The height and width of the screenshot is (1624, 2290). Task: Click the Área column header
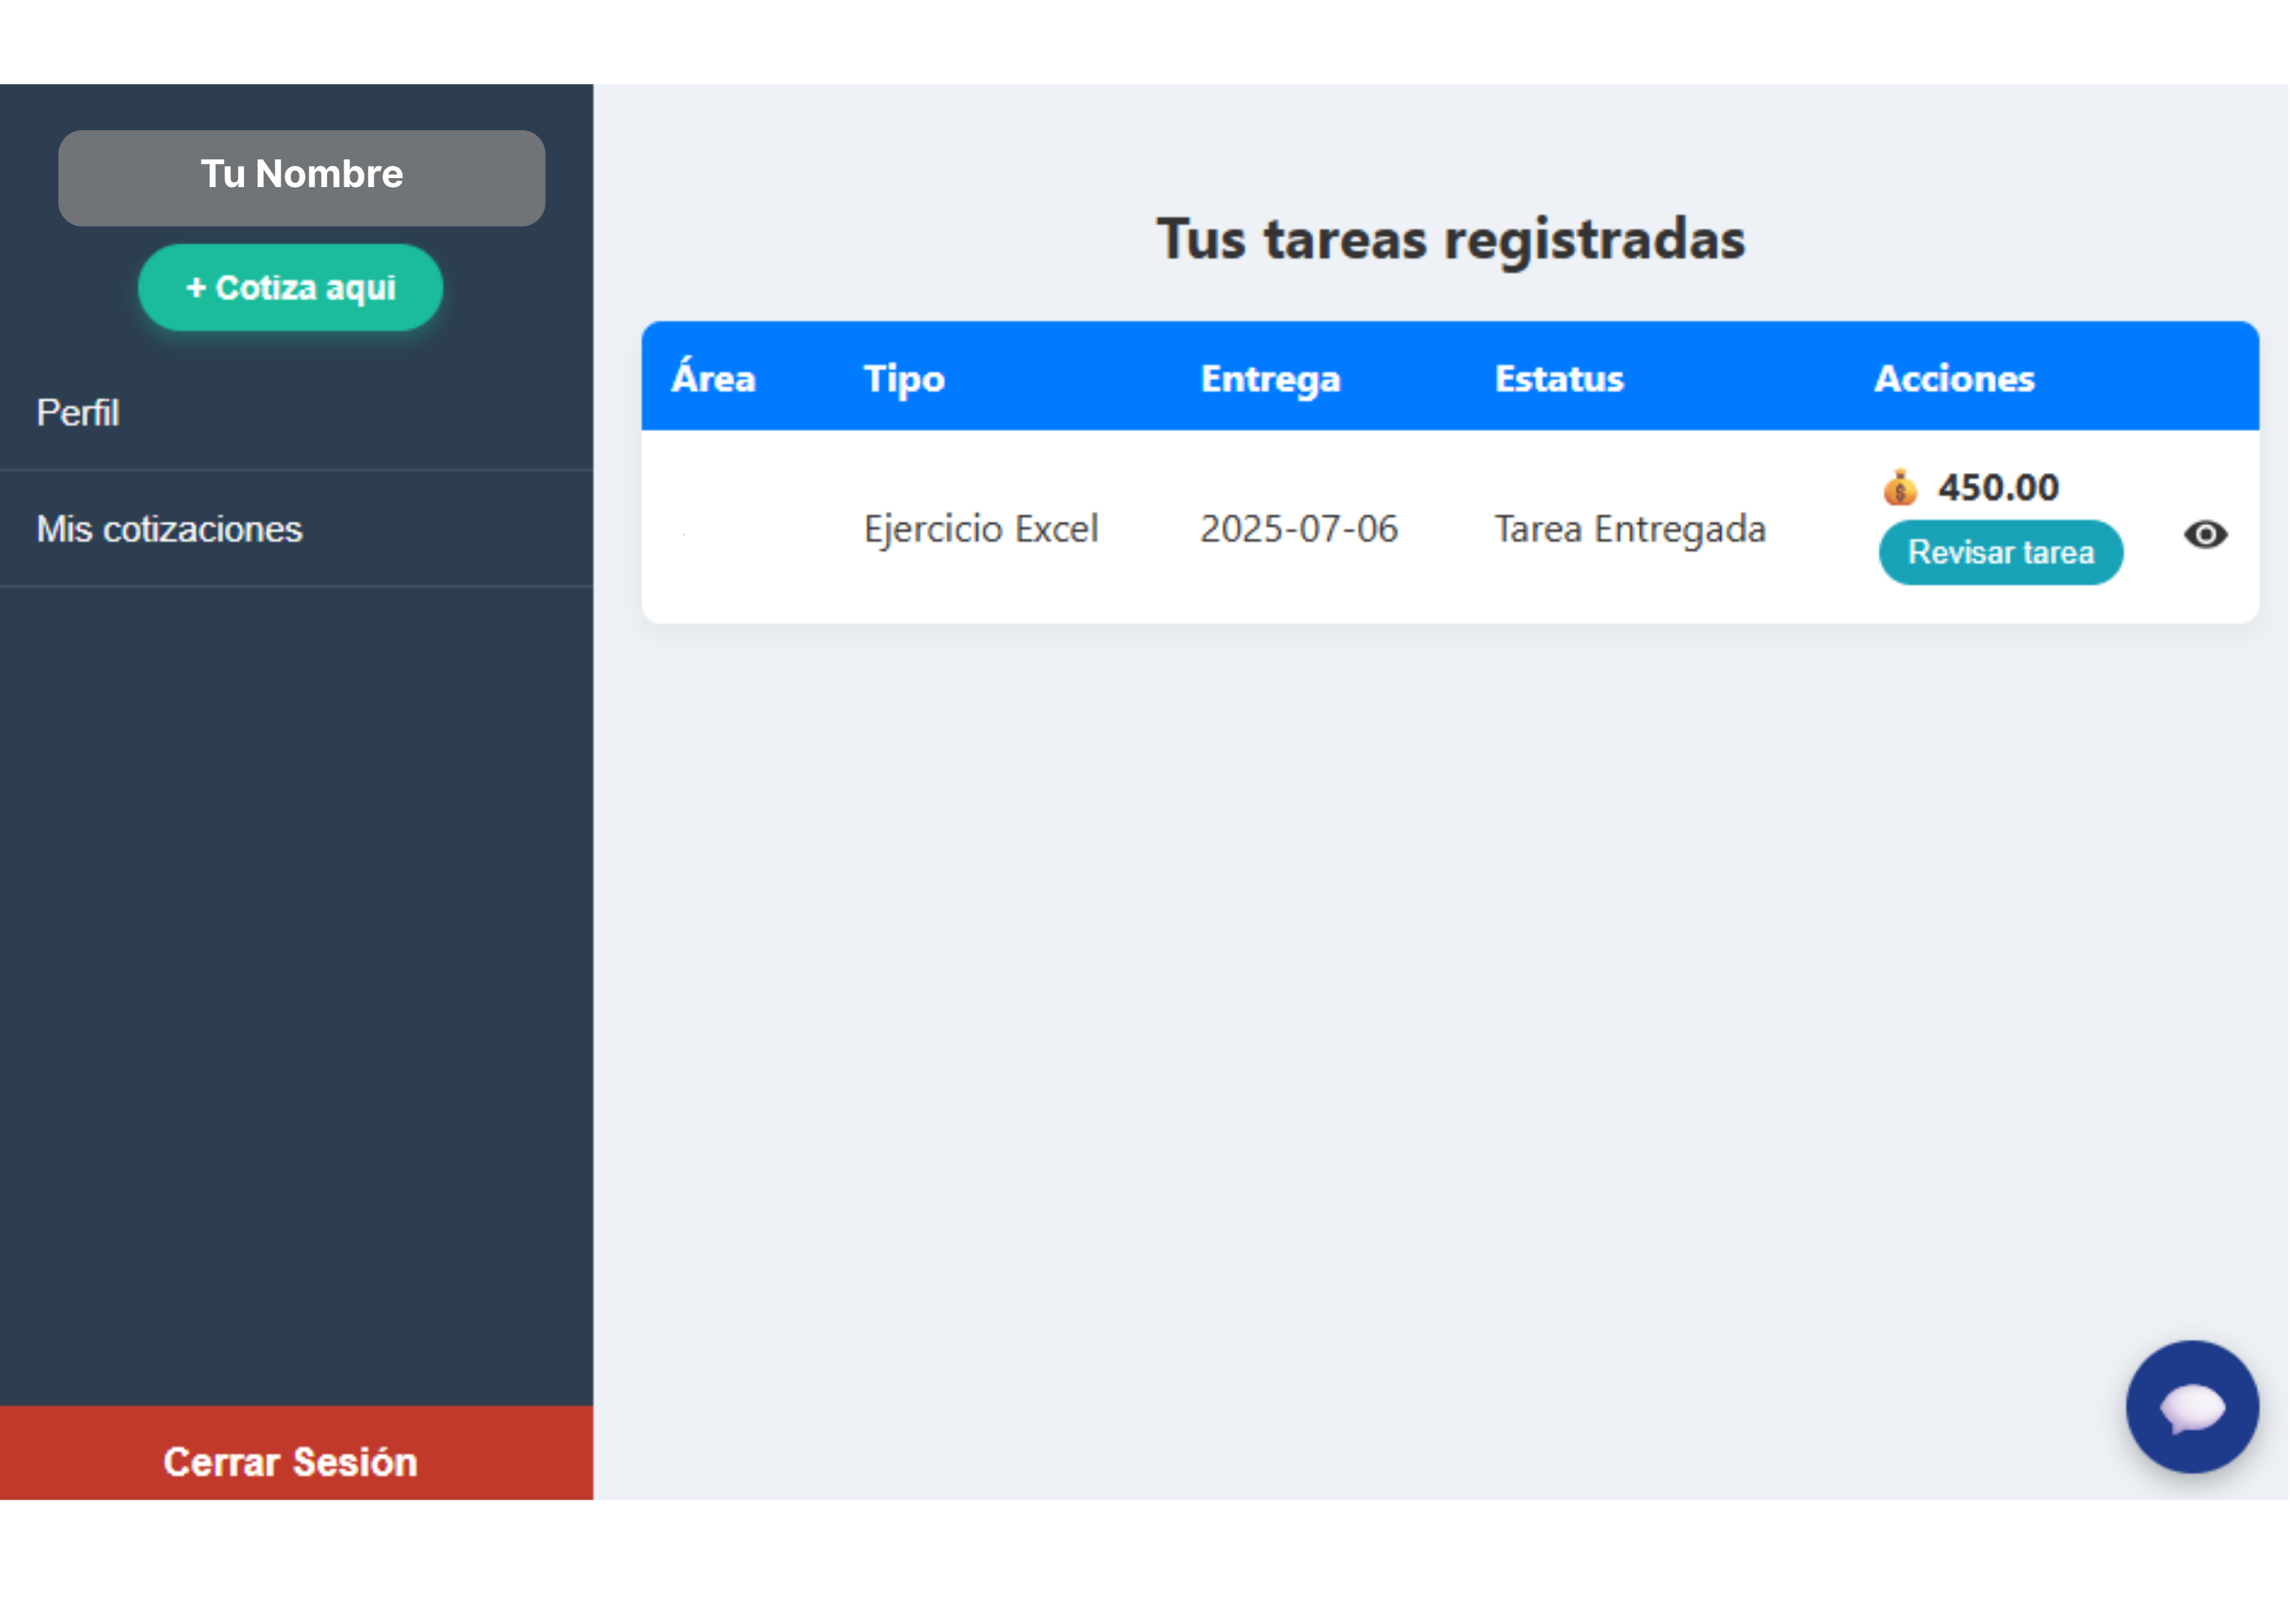click(x=713, y=379)
